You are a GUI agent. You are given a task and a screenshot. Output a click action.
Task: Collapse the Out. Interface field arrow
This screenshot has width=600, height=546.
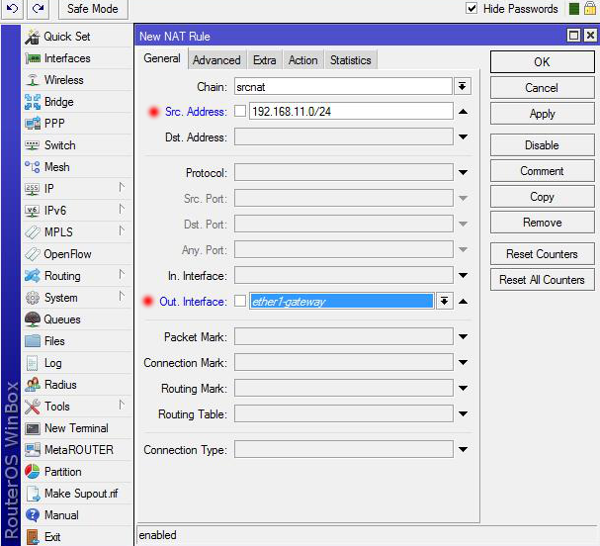point(463,302)
